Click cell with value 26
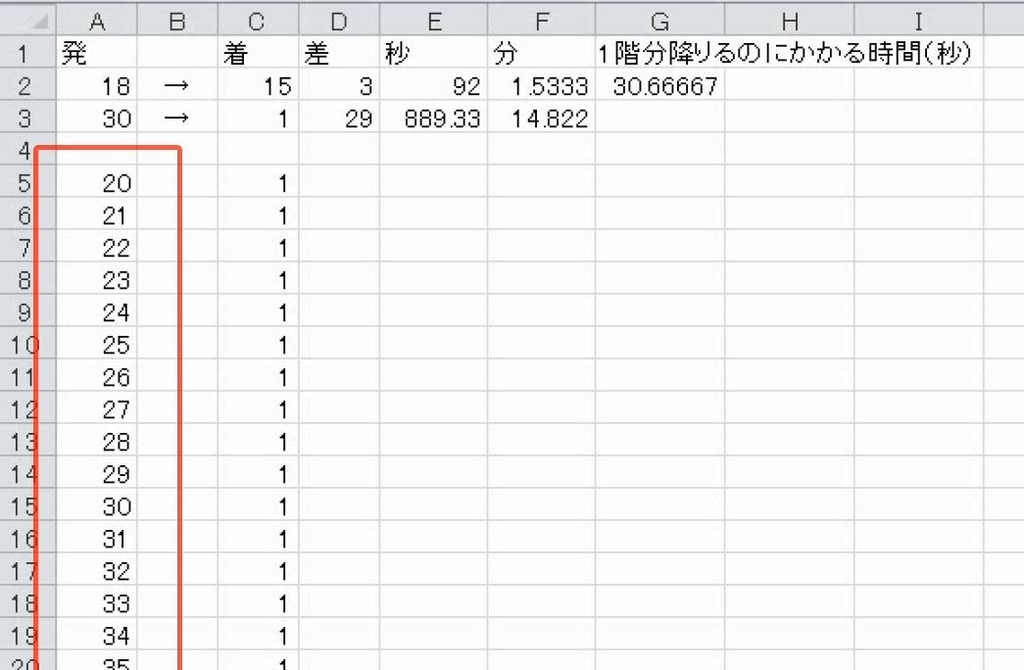 [97, 376]
